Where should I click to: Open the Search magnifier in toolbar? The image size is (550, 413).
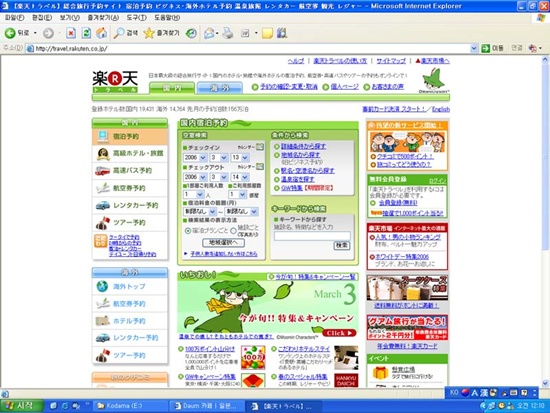tap(126, 33)
